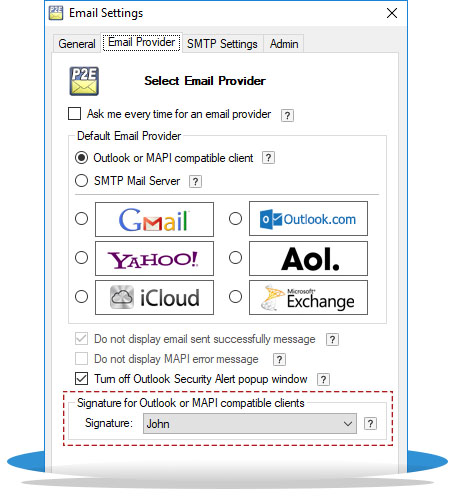Click the Outlook.com logo button
The height and width of the screenshot is (499, 455).
[x=308, y=219]
